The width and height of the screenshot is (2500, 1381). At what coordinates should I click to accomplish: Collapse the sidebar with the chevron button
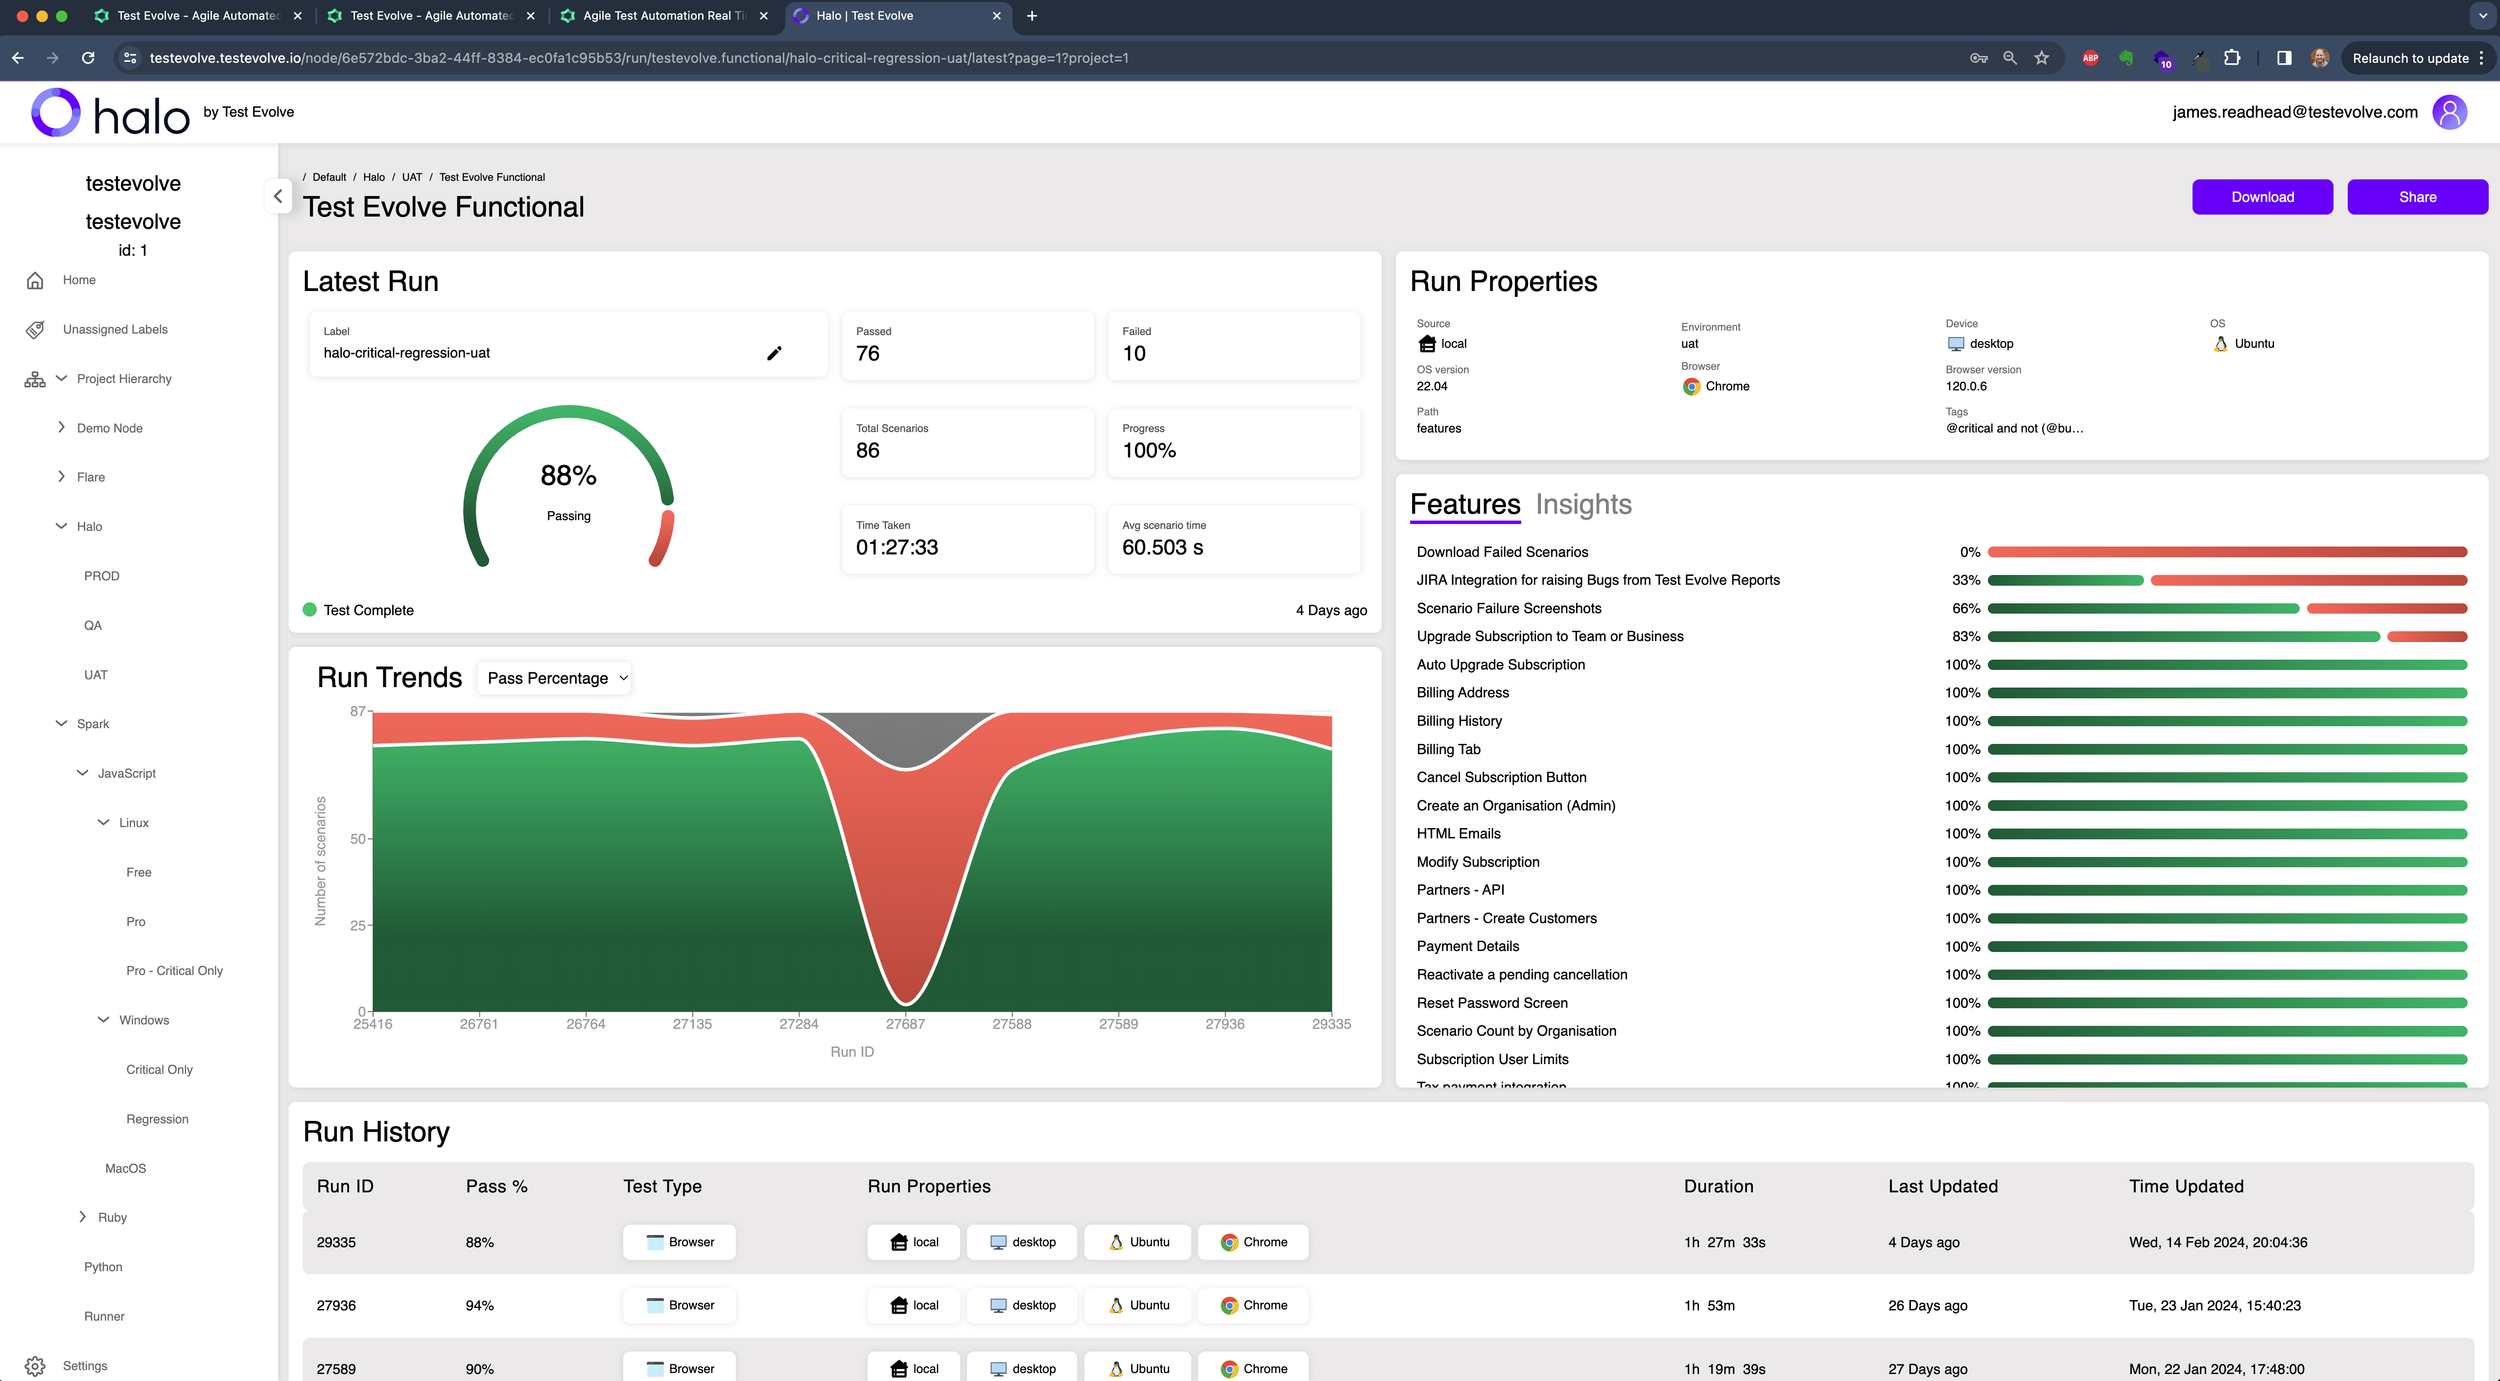coord(279,196)
